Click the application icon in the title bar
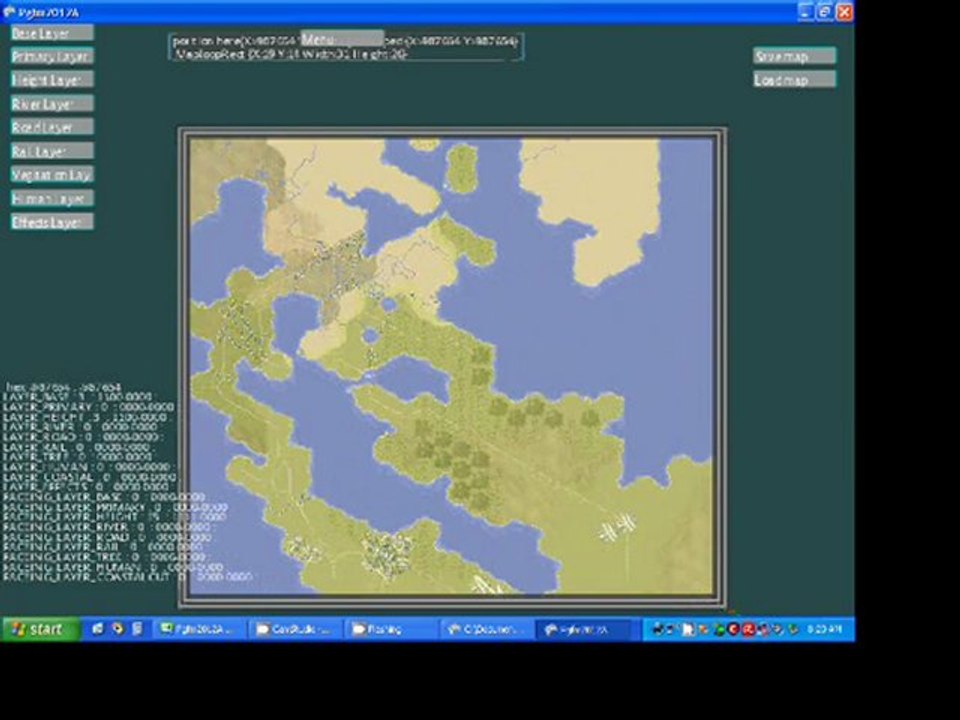Image resolution: width=960 pixels, height=720 pixels. [x=9, y=12]
